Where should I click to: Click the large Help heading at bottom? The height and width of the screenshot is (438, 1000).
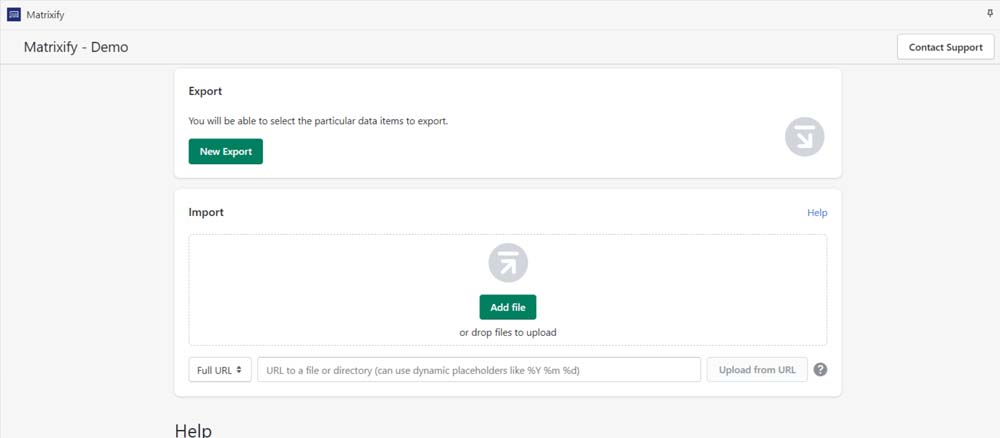tap(193, 430)
